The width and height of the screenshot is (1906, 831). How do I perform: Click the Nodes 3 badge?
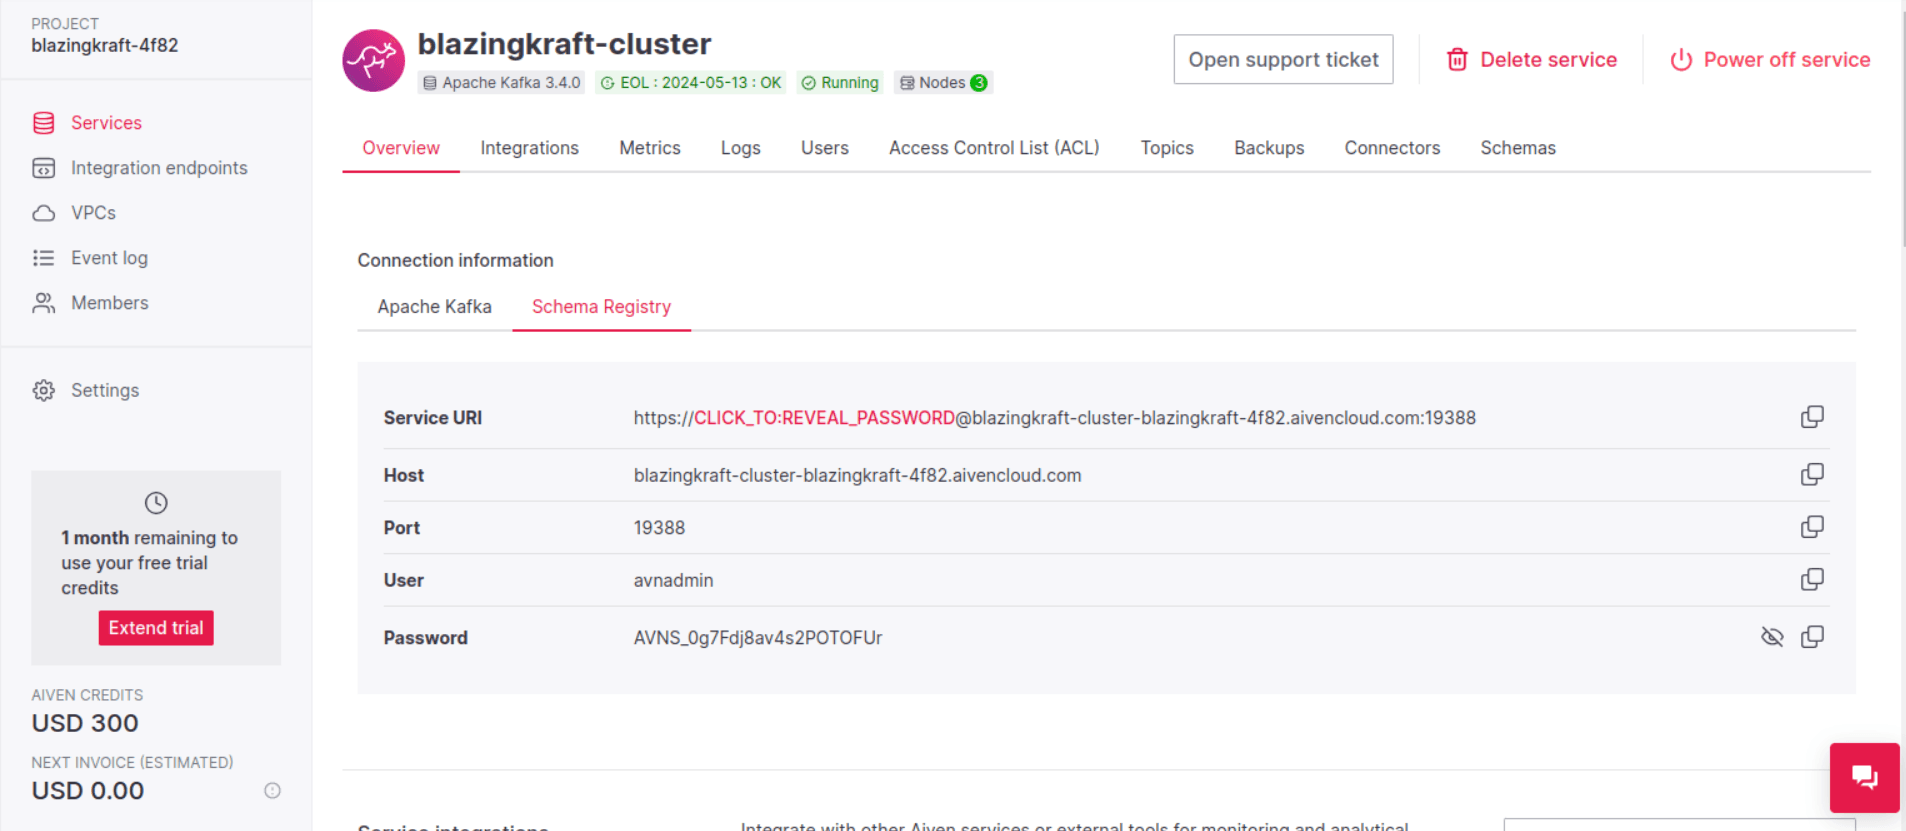click(x=943, y=83)
